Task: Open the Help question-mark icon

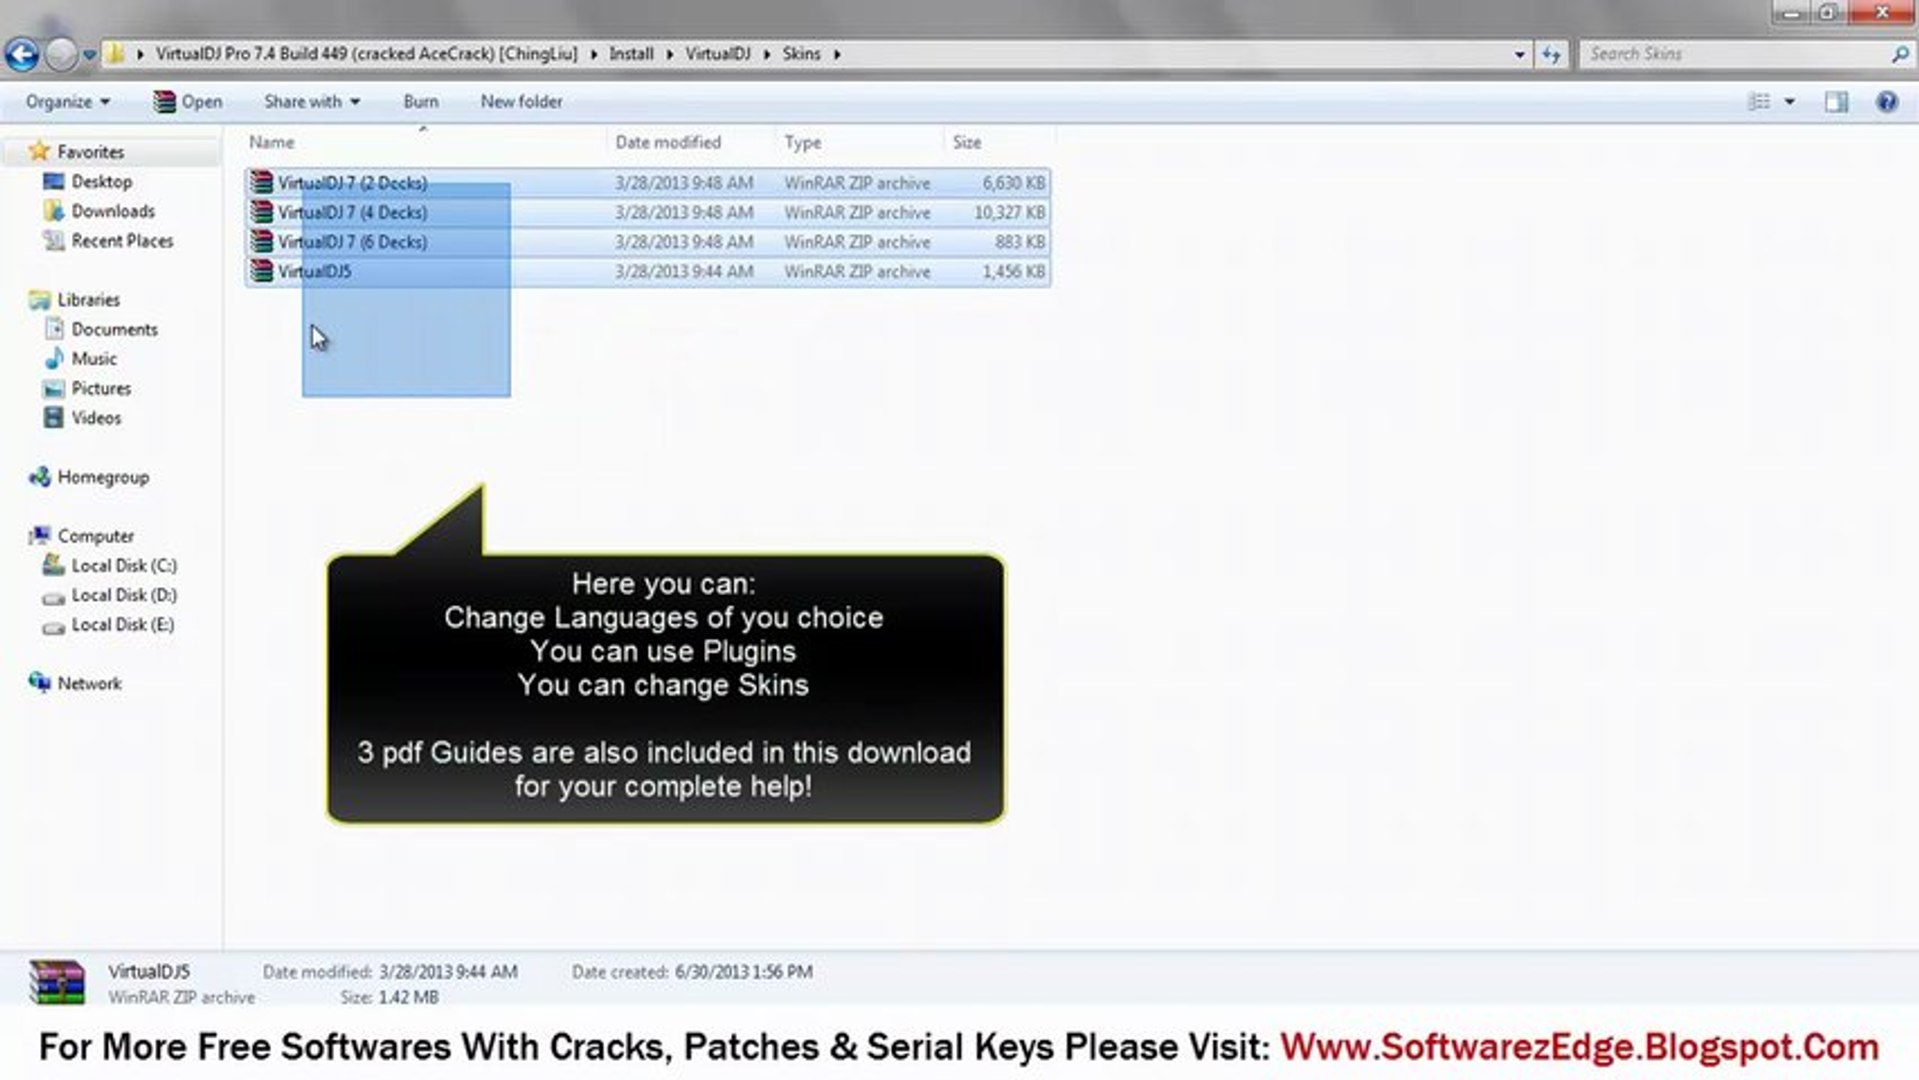Action: (x=1888, y=101)
